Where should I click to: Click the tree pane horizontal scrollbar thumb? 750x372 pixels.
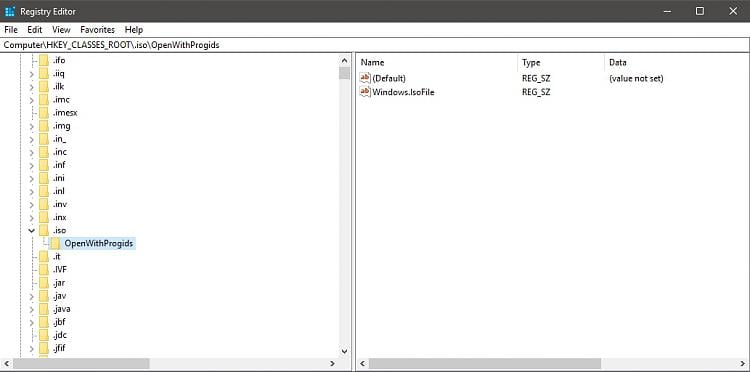click(81, 364)
